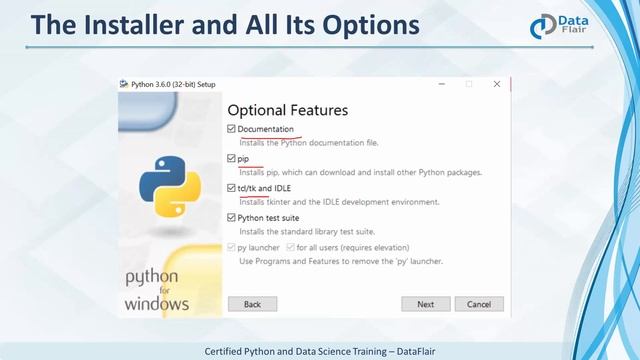This screenshot has height=360, width=640.
Task: Proceed with the Next button
Action: [426, 304]
